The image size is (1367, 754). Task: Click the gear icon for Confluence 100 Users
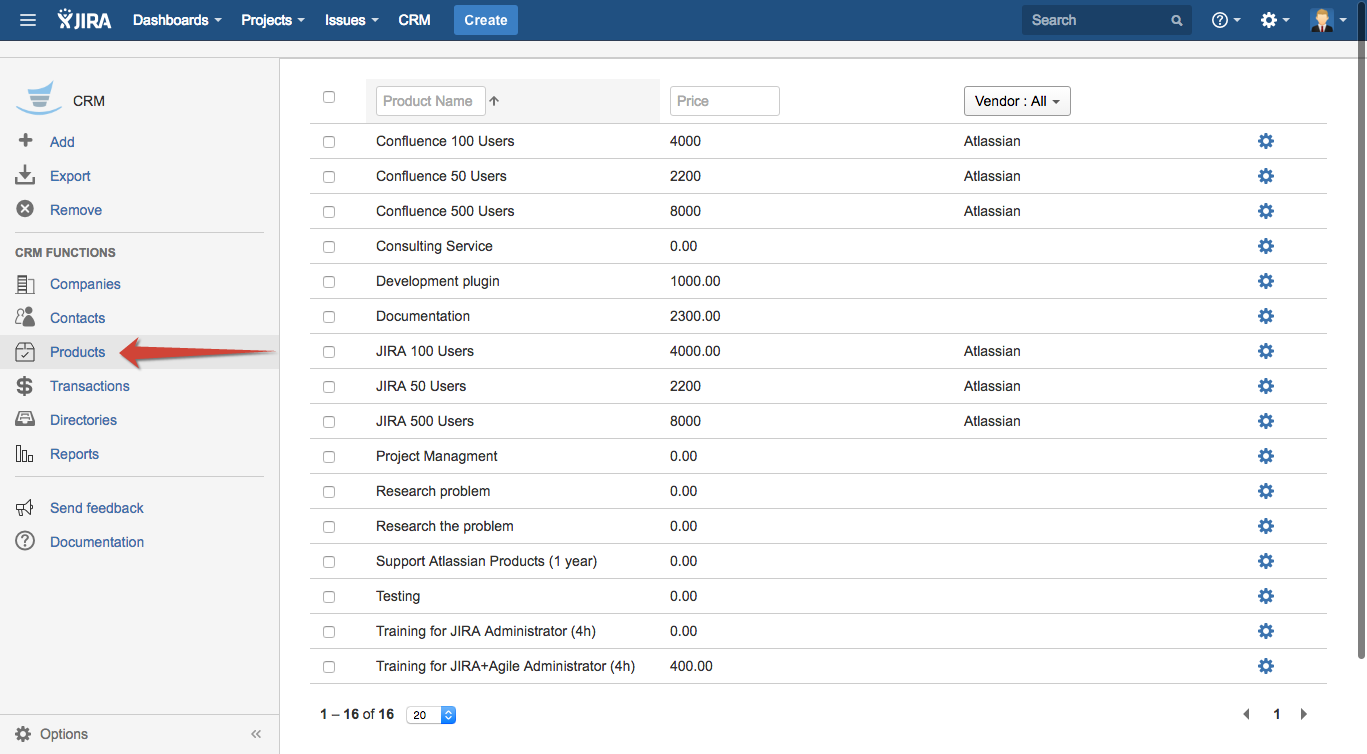click(1265, 141)
